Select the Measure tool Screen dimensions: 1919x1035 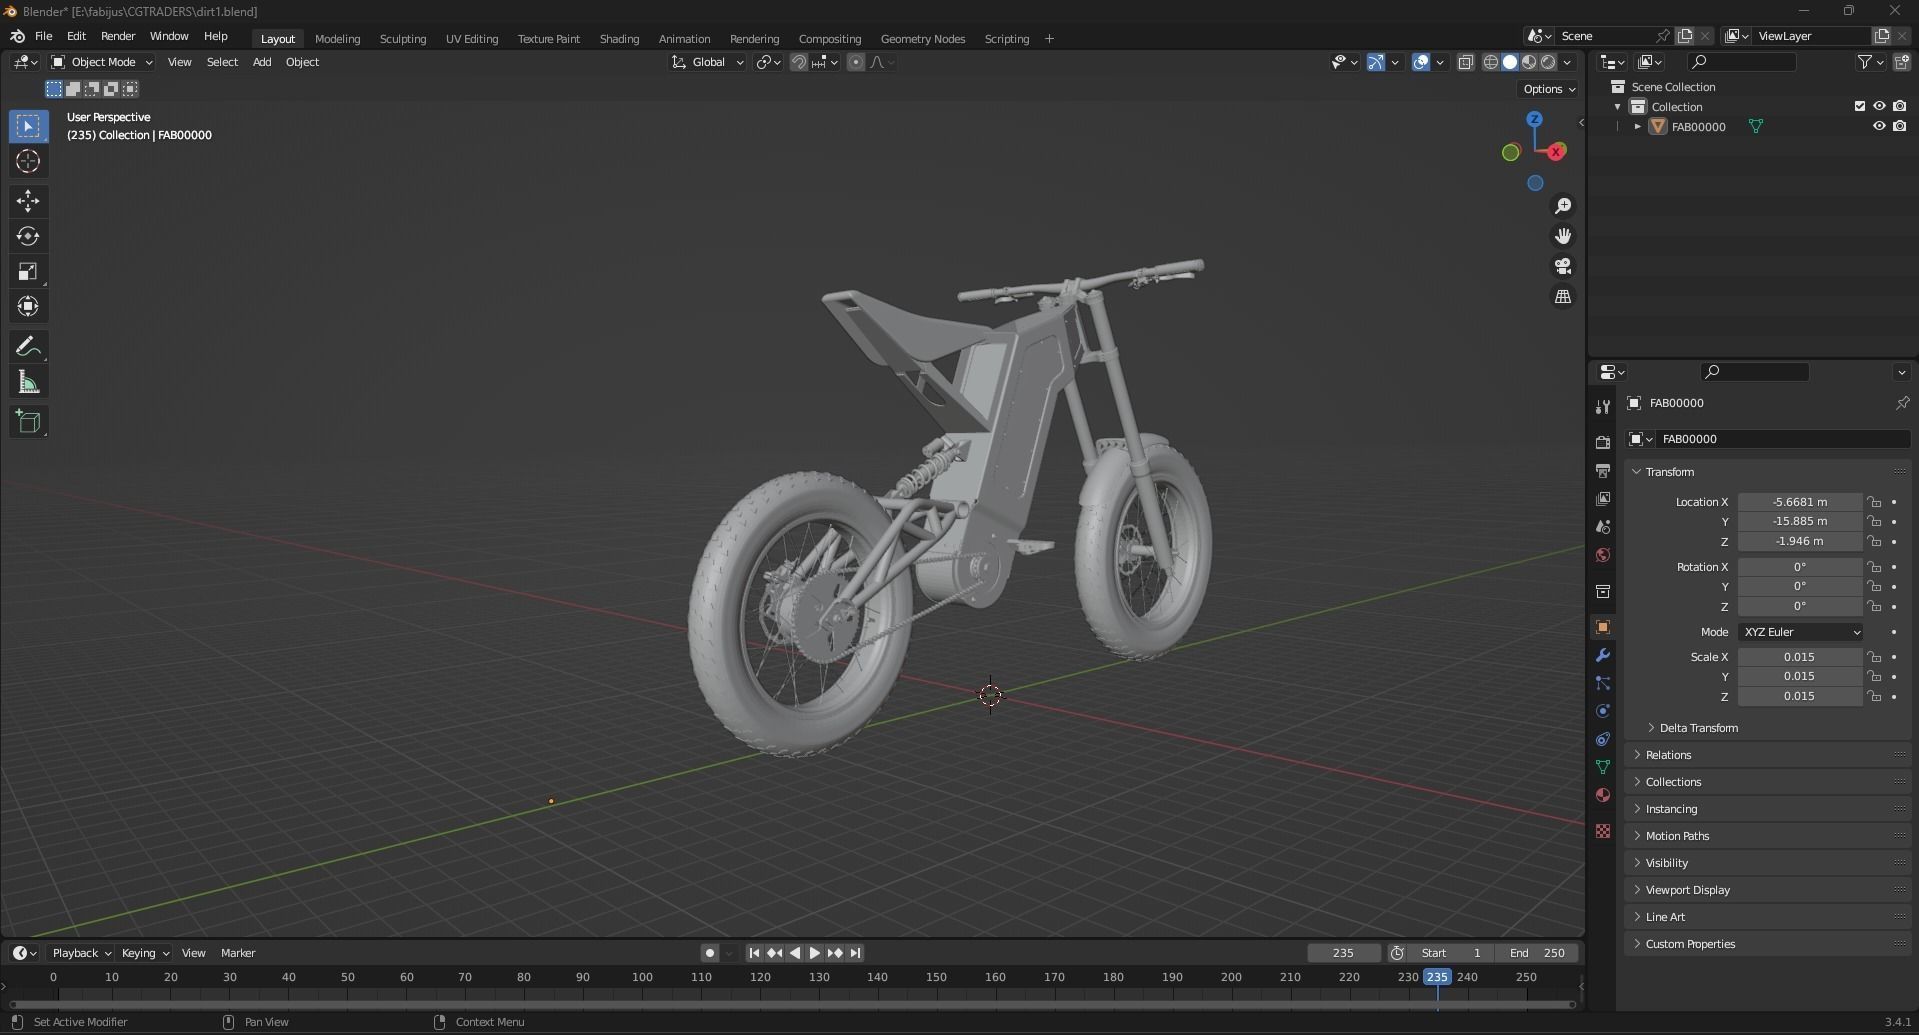coord(28,382)
